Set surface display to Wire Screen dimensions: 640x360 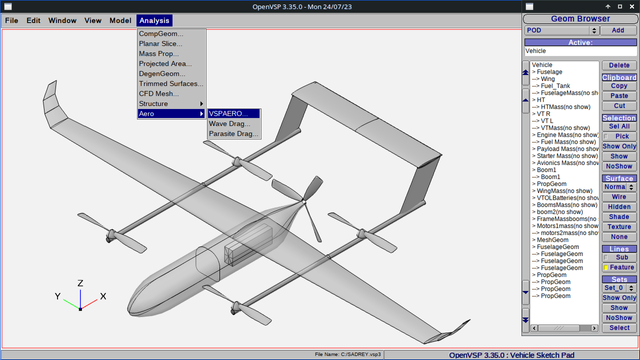click(x=619, y=197)
